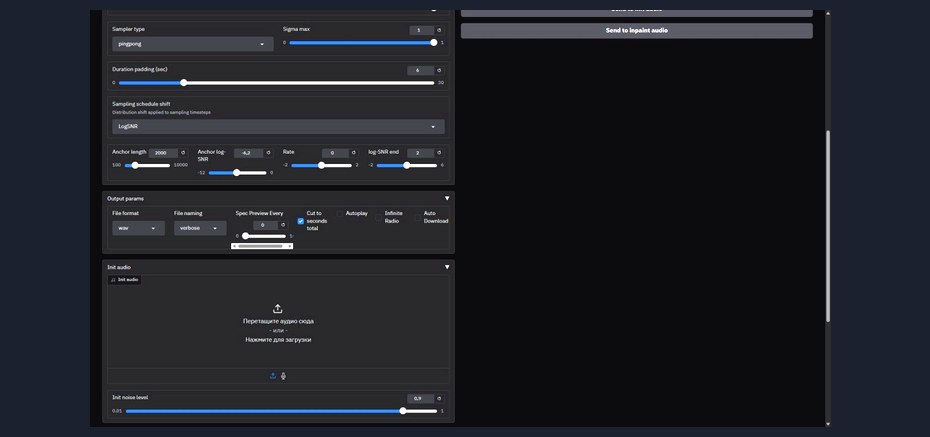Click the Send to inpaint audio button

(636, 30)
